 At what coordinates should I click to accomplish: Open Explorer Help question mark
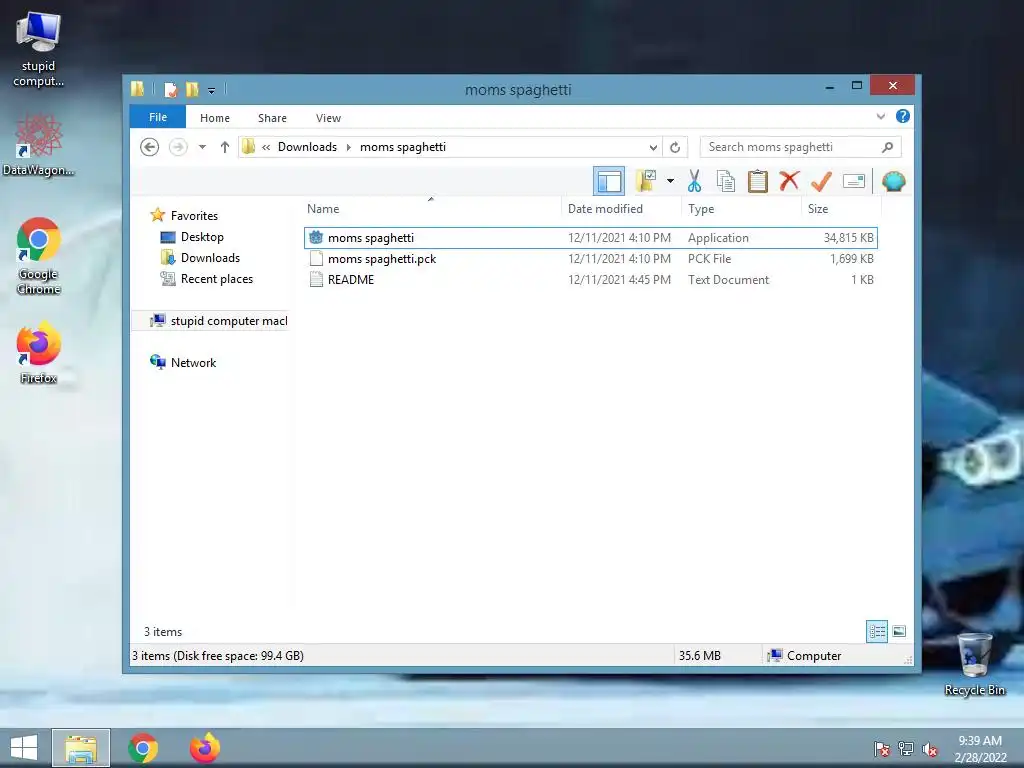point(903,116)
